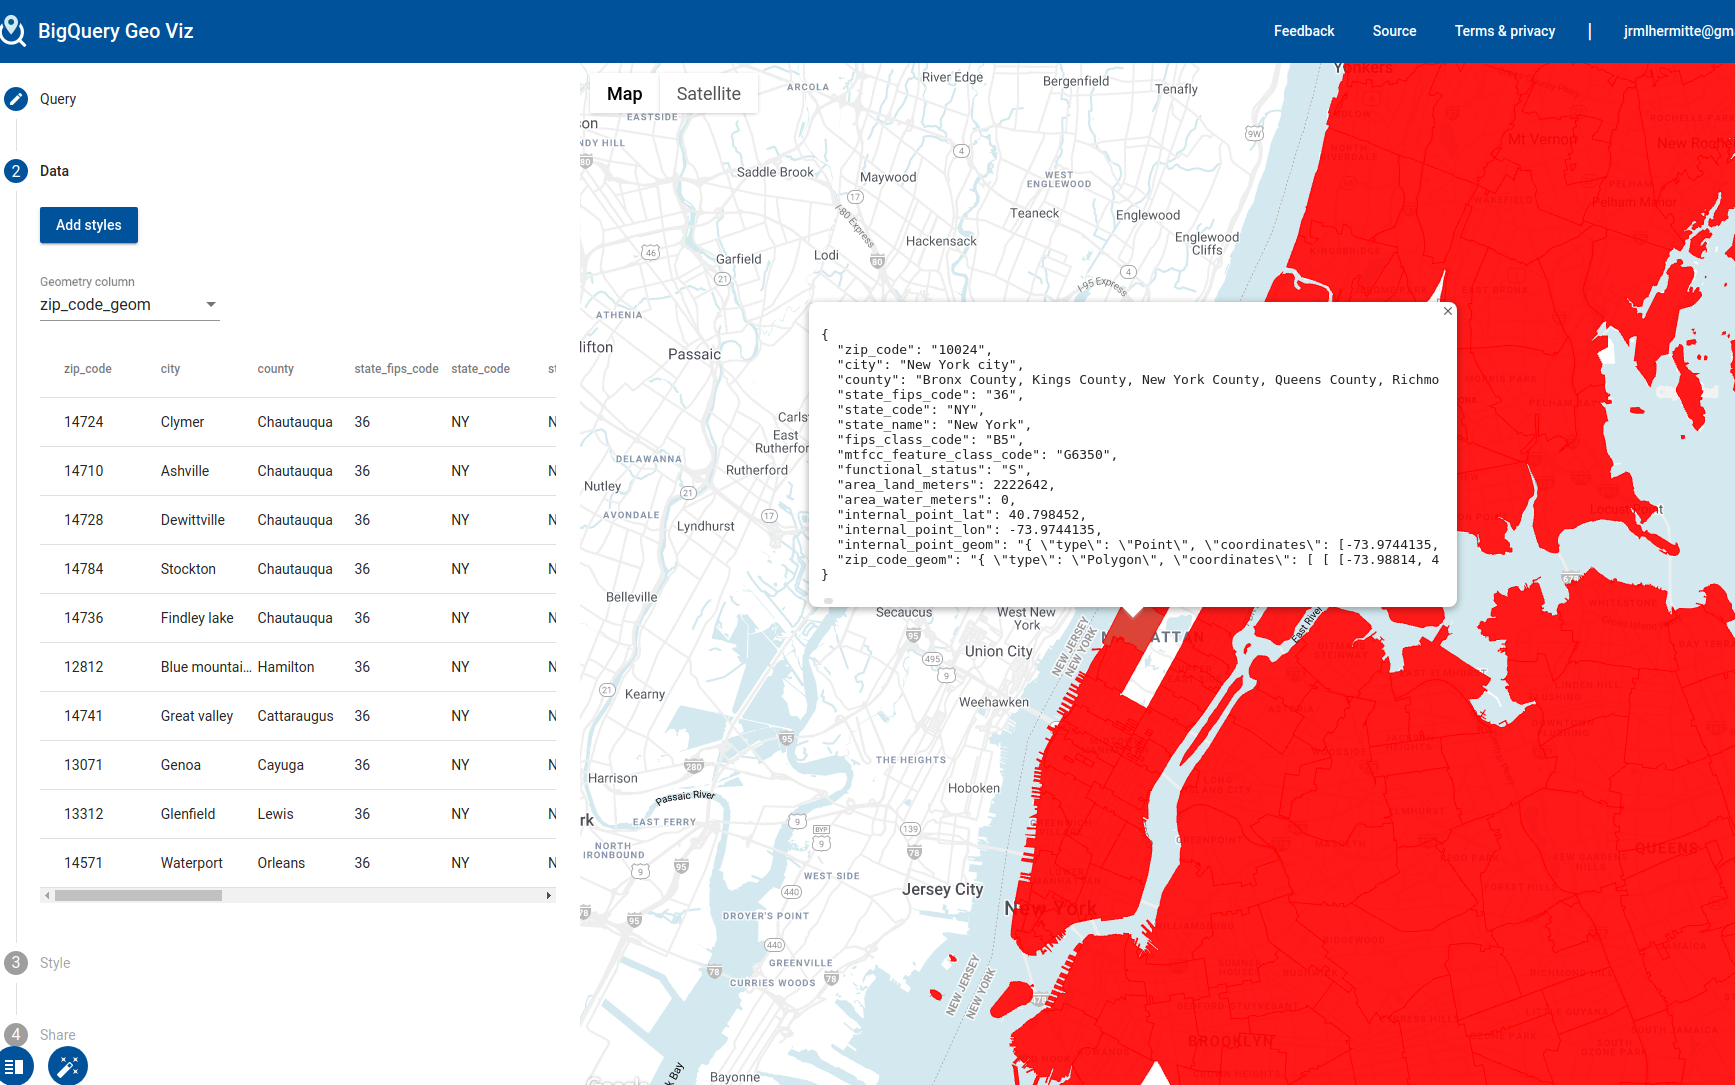Open the Query step pencil icon
The width and height of the screenshot is (1735, 1085).
click(16, 99)
